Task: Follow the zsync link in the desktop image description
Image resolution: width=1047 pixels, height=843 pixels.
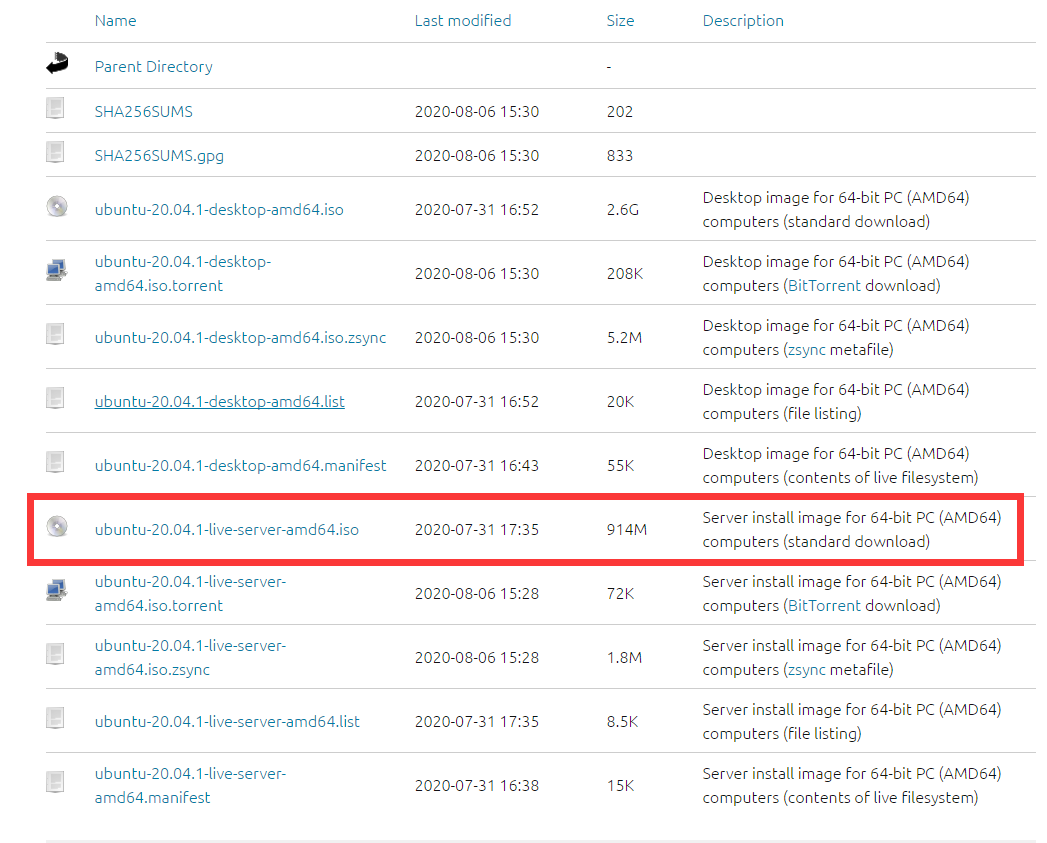Action: [x=807, y=350]
